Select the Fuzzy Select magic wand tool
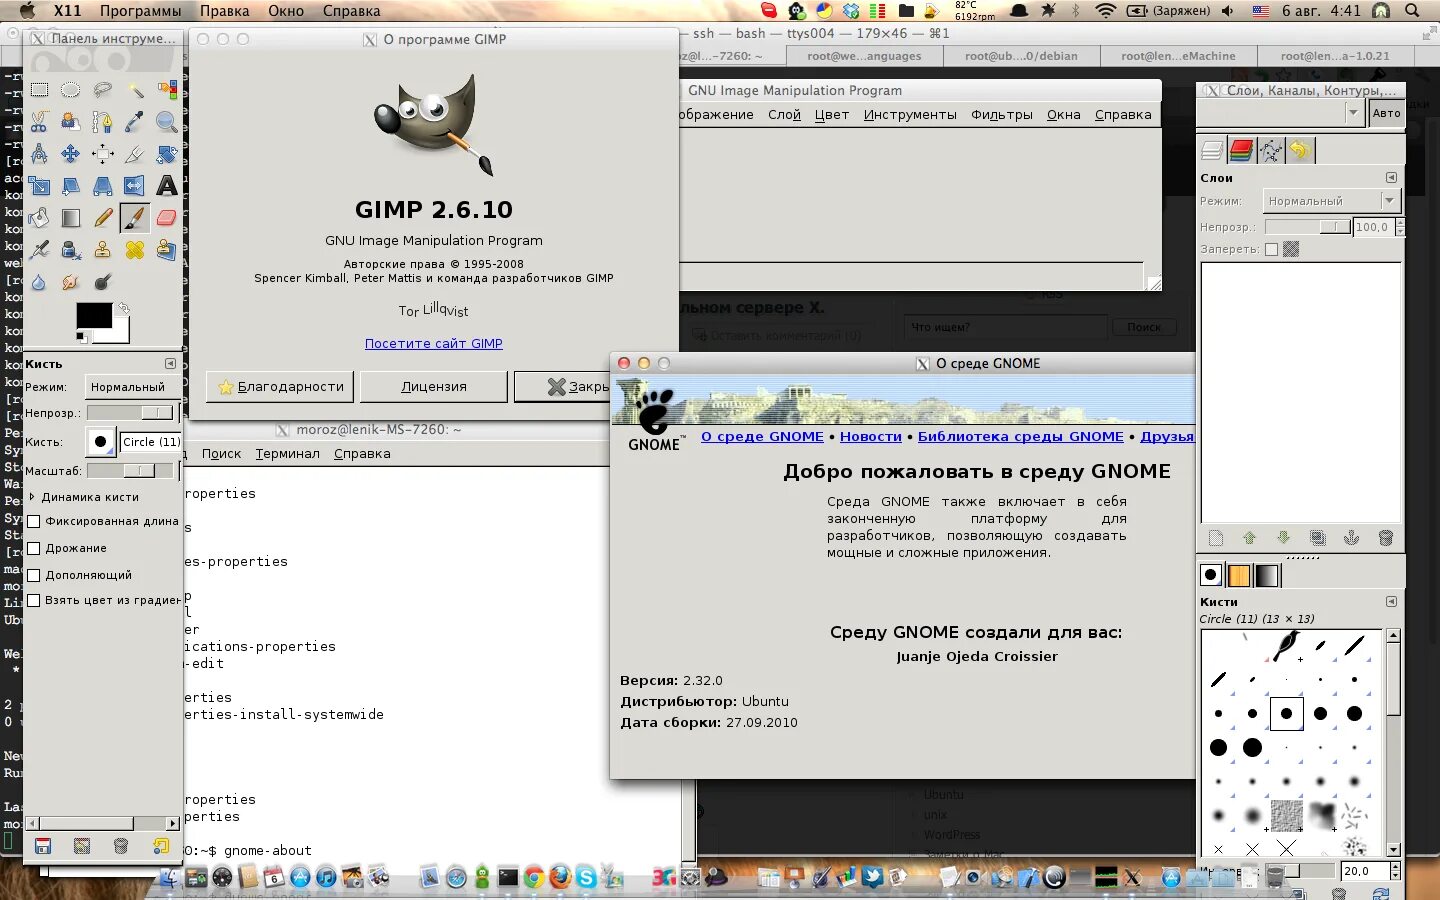Viewport: 1440px width, 900px height. pyautogui.click(x=135, y=90)
